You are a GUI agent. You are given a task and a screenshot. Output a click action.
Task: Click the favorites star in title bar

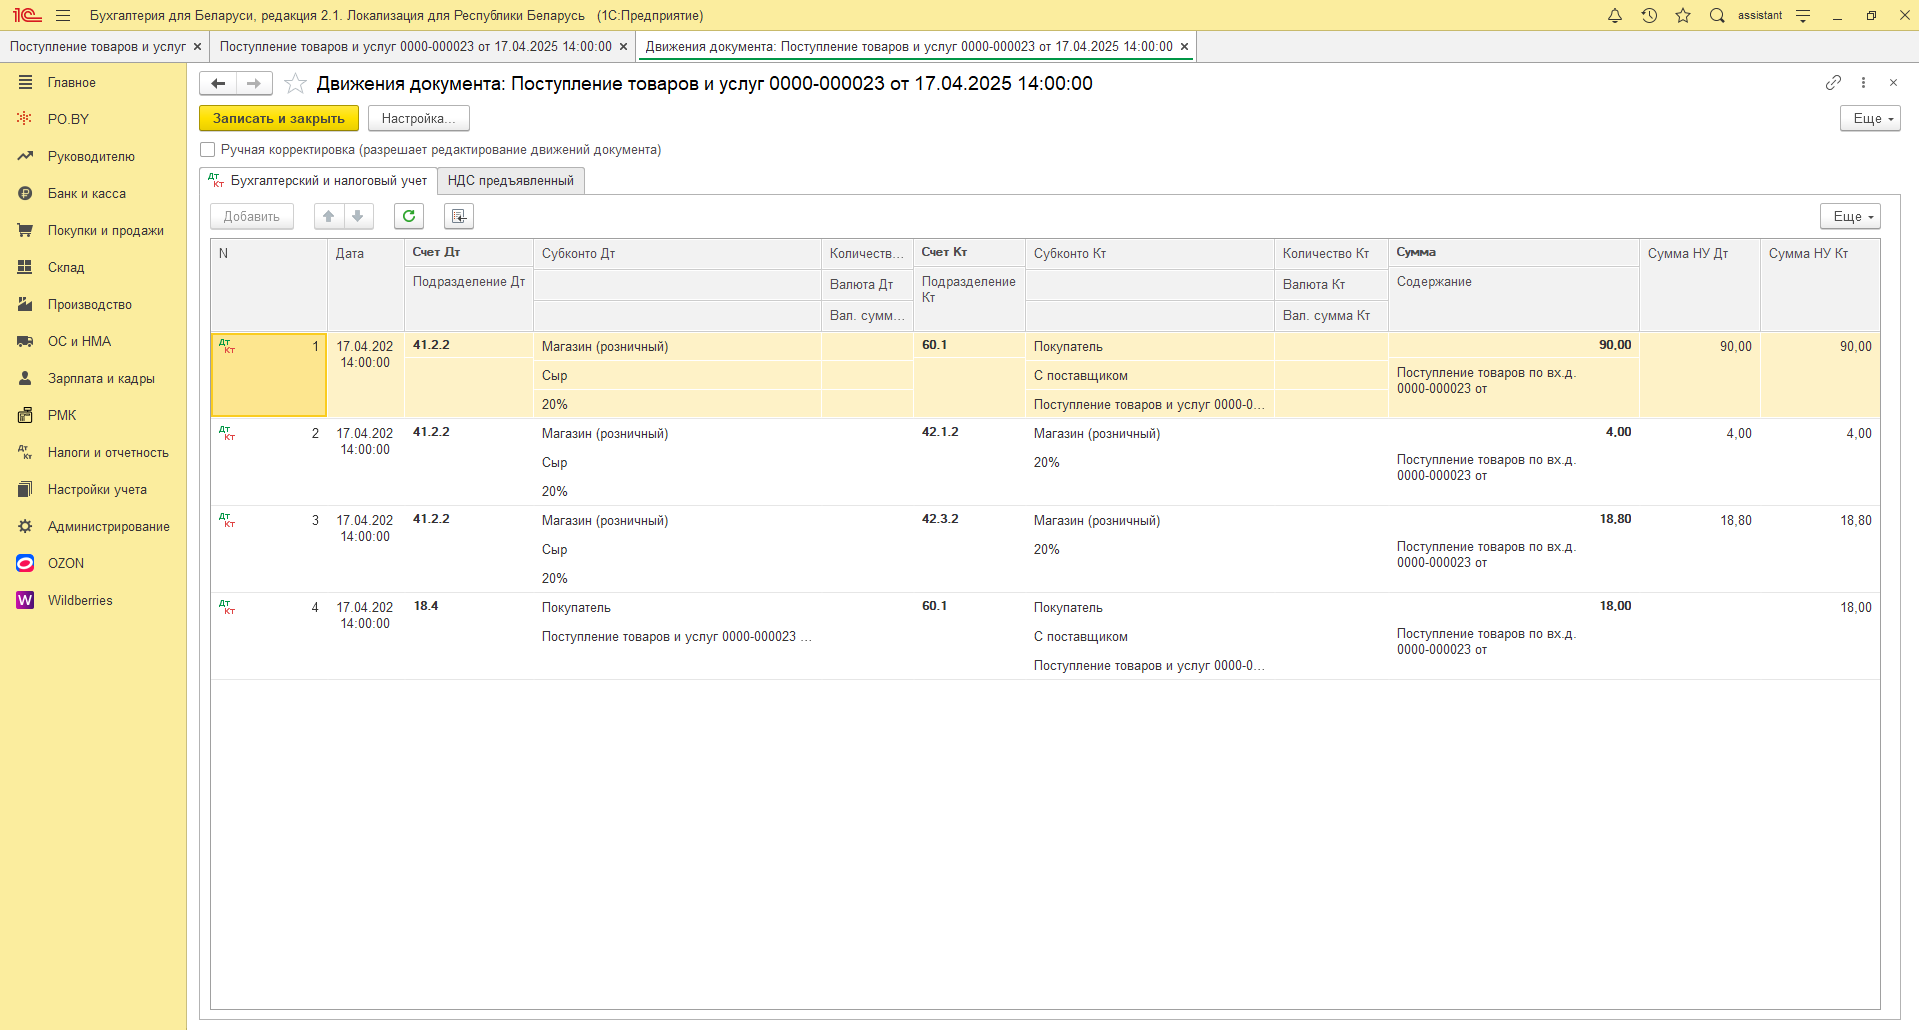(x=1683, y=15)
